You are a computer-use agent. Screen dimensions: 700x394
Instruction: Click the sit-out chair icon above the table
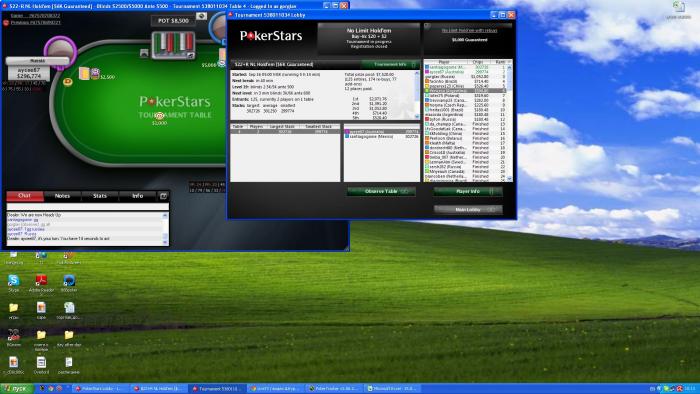pos(144,54)
